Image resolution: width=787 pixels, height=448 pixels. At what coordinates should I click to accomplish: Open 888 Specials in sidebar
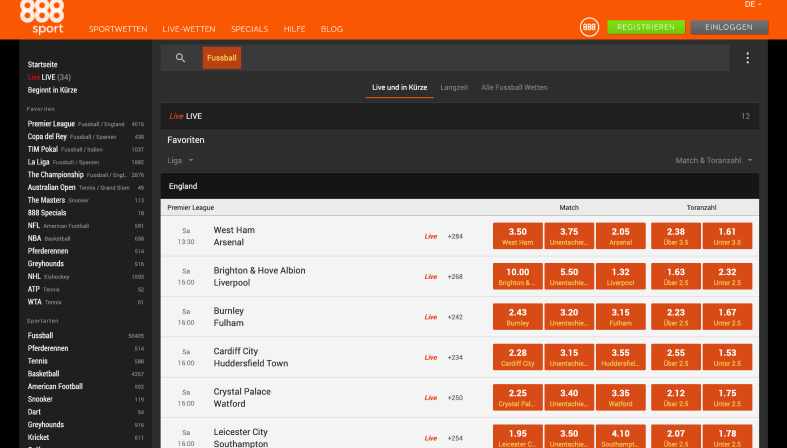85,213
